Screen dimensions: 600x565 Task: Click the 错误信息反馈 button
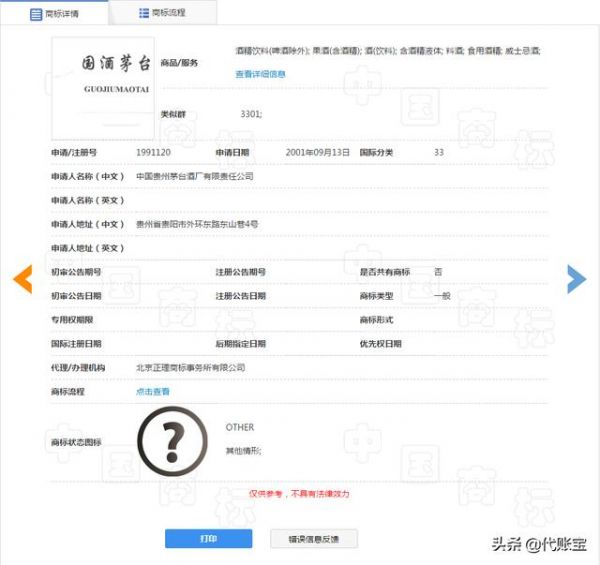click(x=313, y=539)
